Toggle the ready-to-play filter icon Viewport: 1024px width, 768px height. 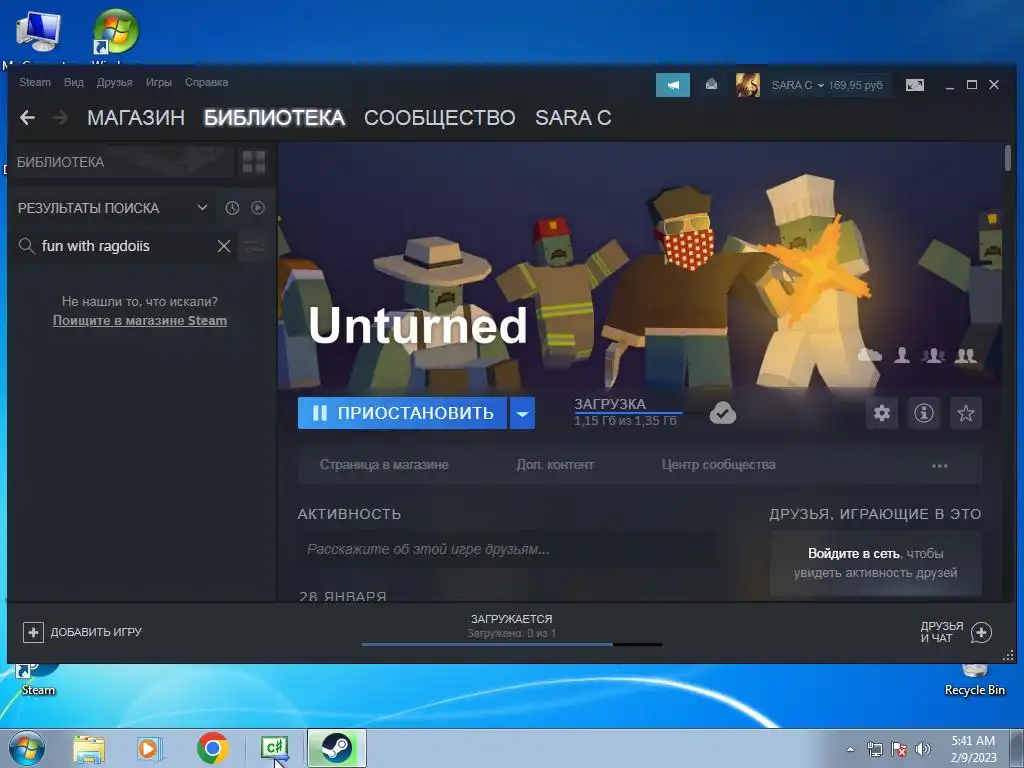258,208
